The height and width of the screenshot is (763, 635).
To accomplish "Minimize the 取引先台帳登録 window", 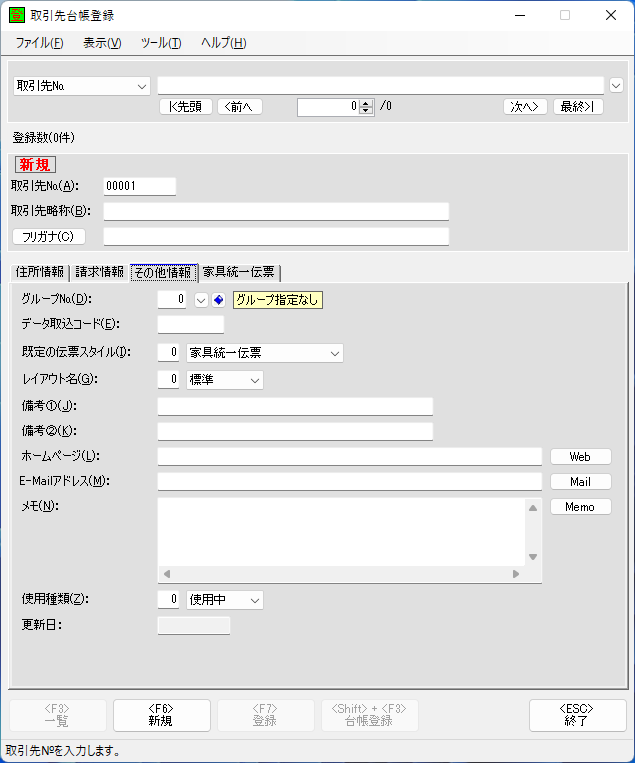I will [520, 16].
